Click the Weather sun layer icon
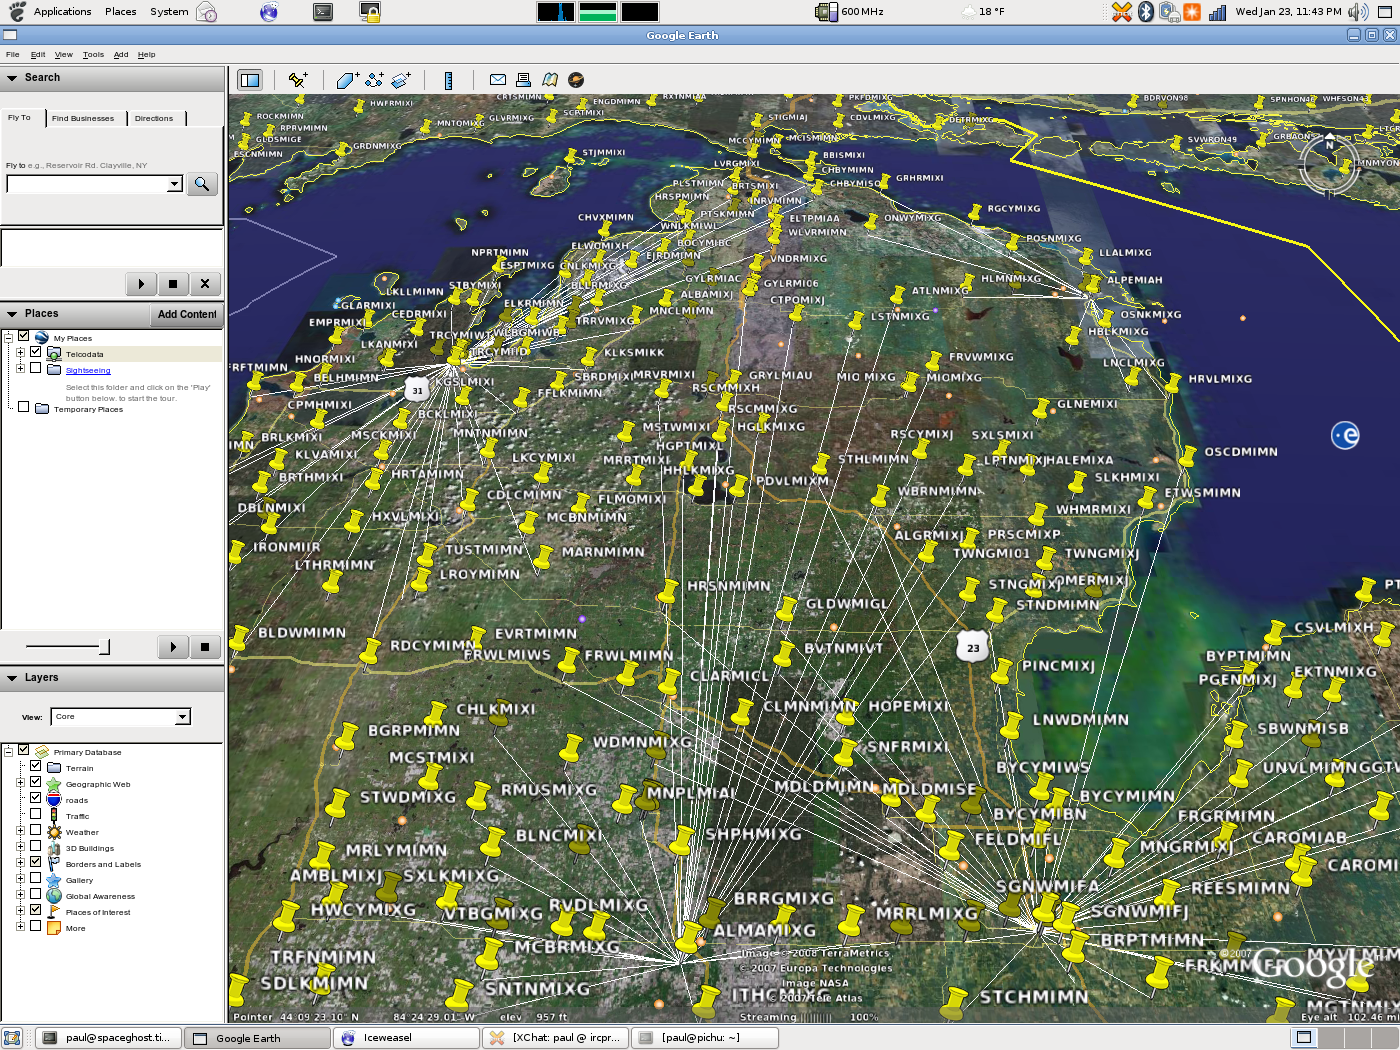Image resolution: width=1400 pixels, height=1050 pixels. (54, 832)
